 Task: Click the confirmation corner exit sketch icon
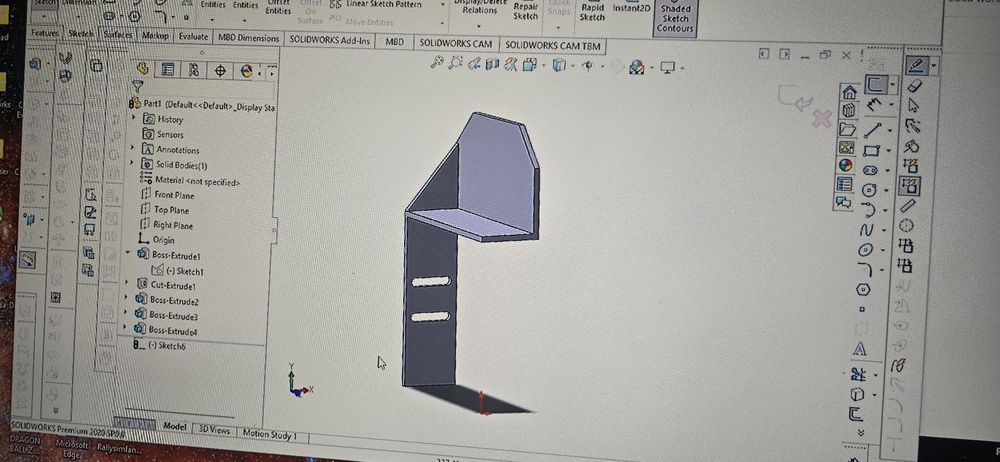795,97
